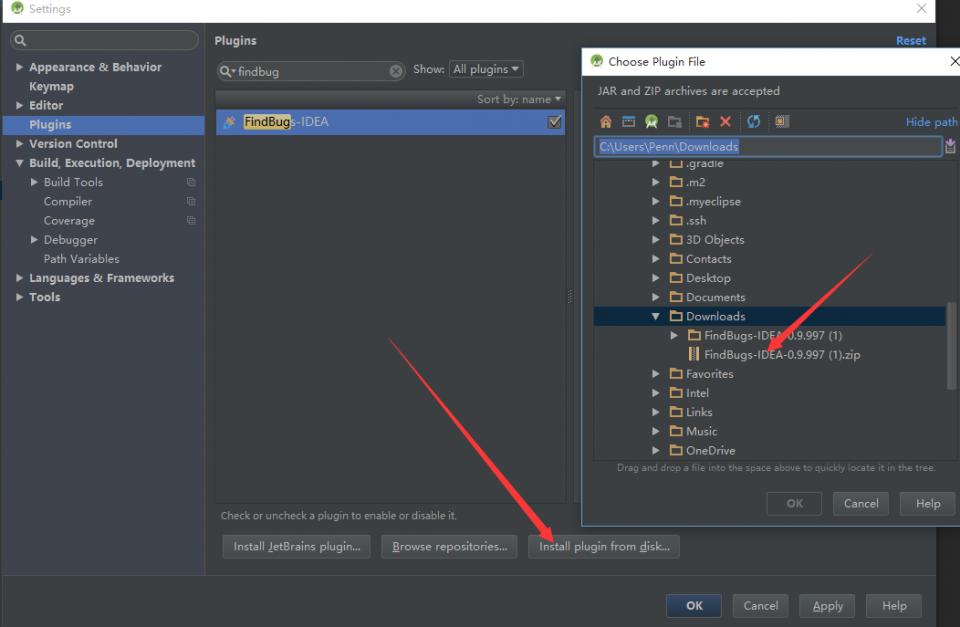Select Plugins in settings sidebar
The height and width of the screenshot is (627, 960).
pos(103,124)
